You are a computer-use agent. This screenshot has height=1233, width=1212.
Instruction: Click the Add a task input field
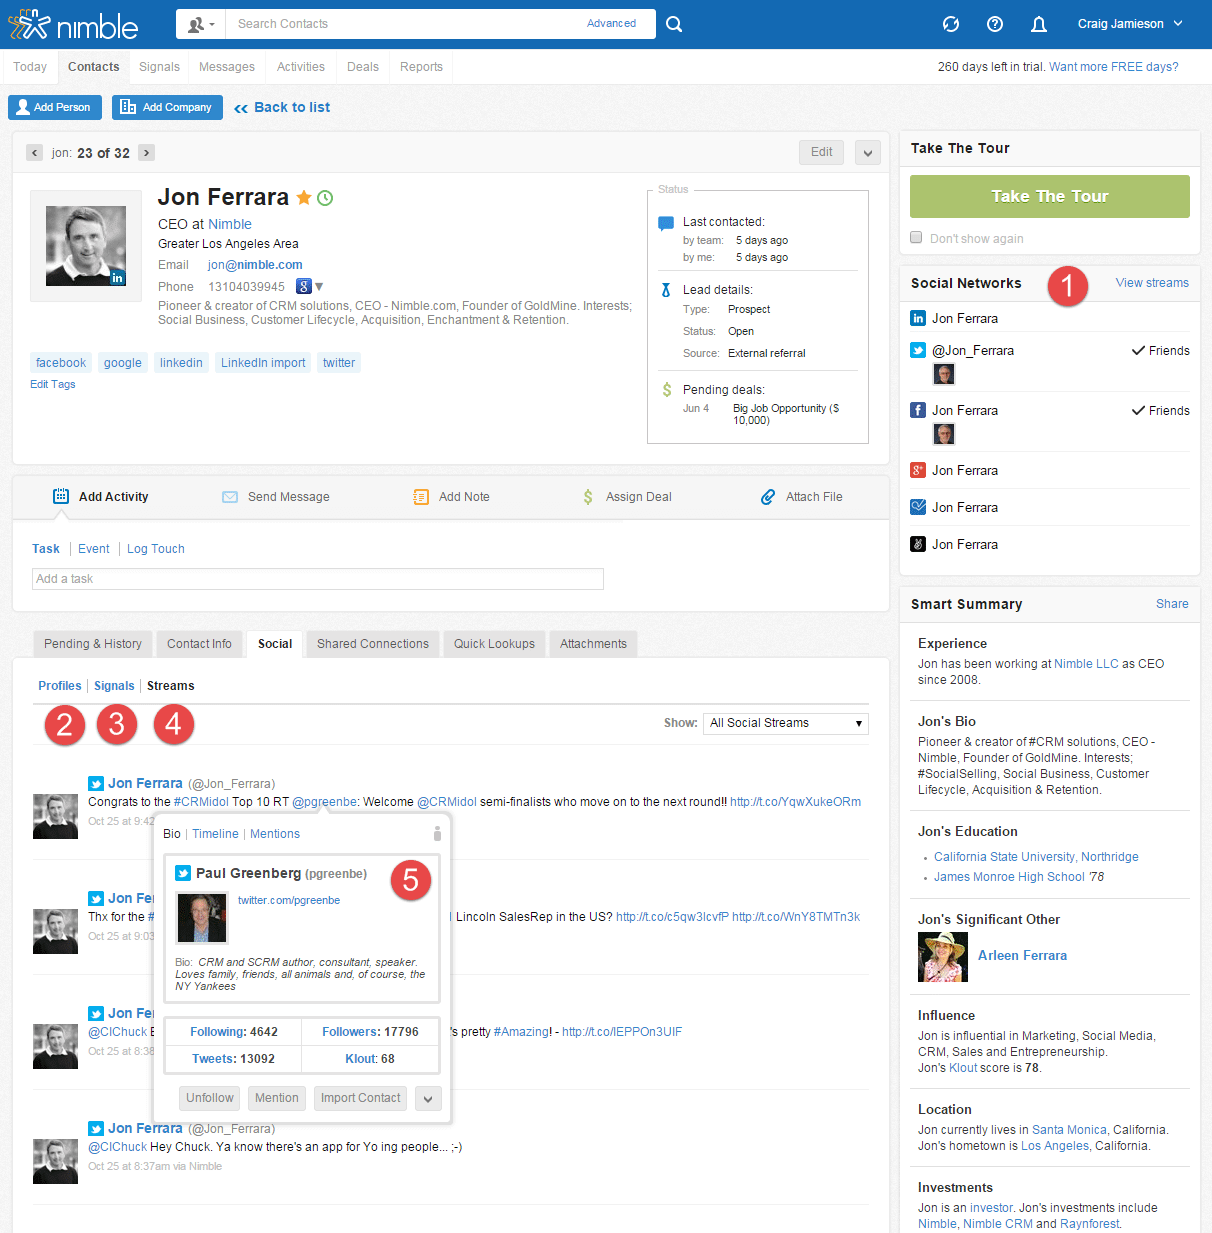pos(317,579)
